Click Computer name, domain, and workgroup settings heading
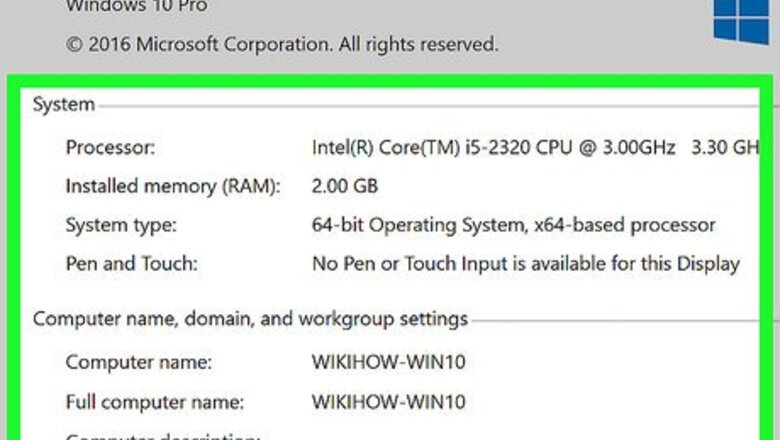Screen dimensions: 780x440 click(x=250, y=319)
